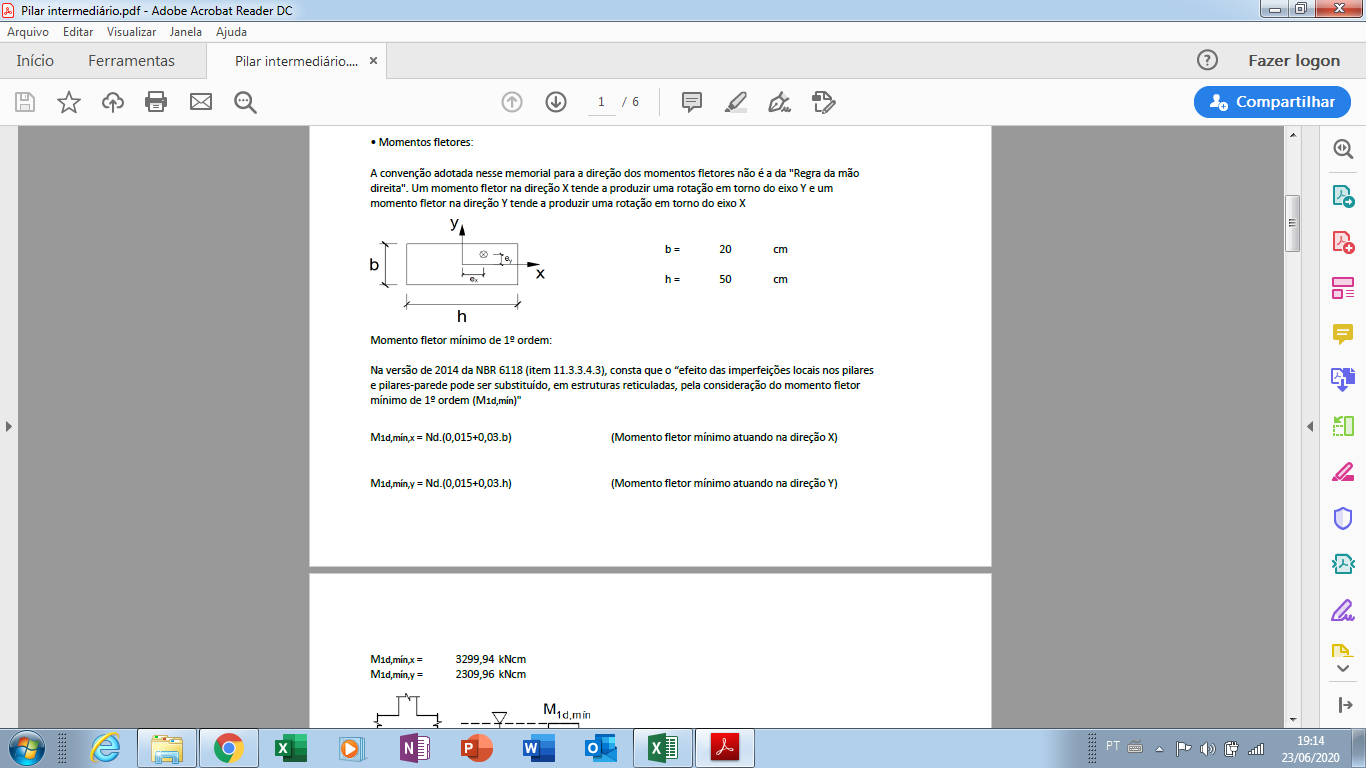Click the cloud upload icon

113,102
